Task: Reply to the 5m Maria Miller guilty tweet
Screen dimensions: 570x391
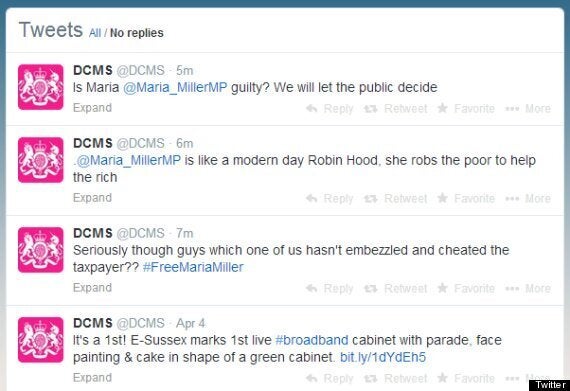Action: [330, 108]
